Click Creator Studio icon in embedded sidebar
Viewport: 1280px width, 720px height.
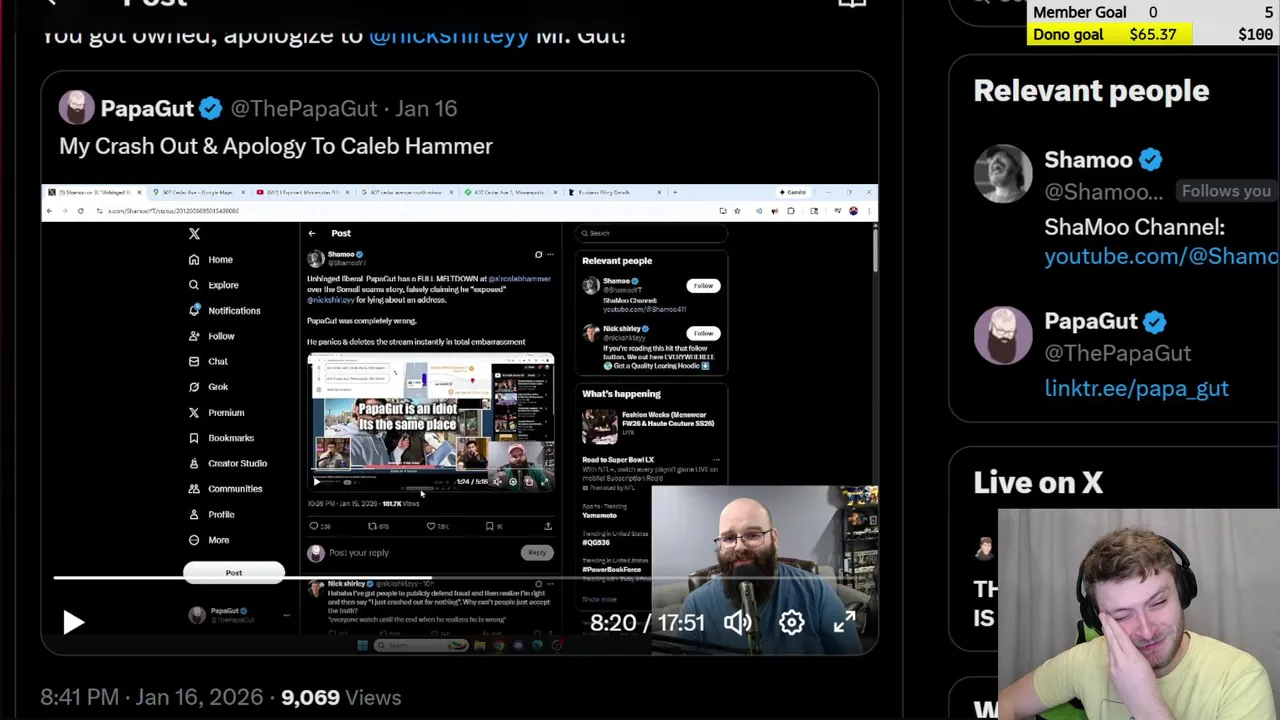[194, 463]
